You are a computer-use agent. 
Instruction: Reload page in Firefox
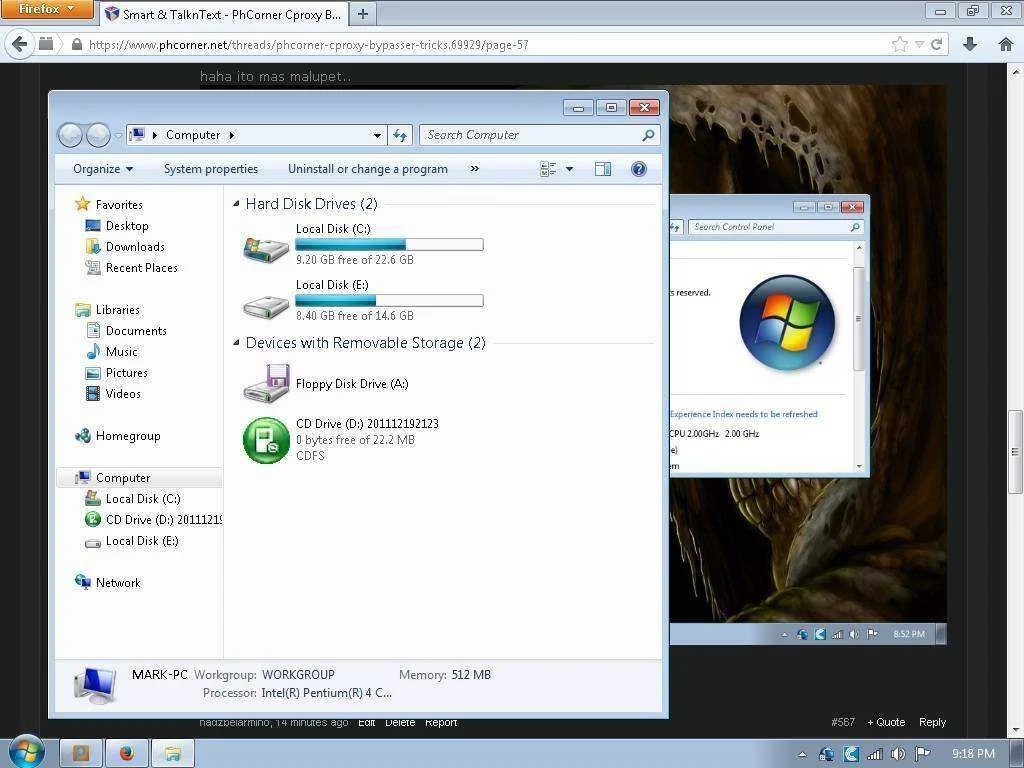point(936,44)
